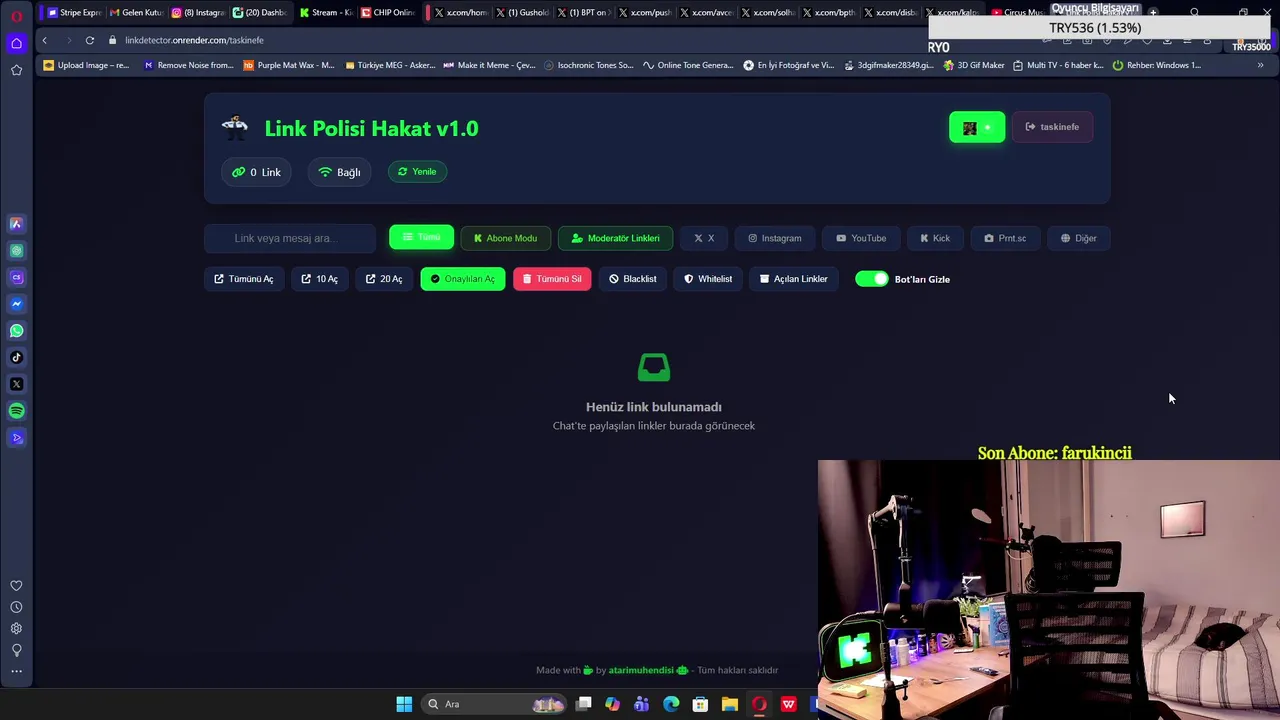Open the sidebar settings gear icon
The height and width of the screenshot is (720, 1280).
[x=16, y=629]
